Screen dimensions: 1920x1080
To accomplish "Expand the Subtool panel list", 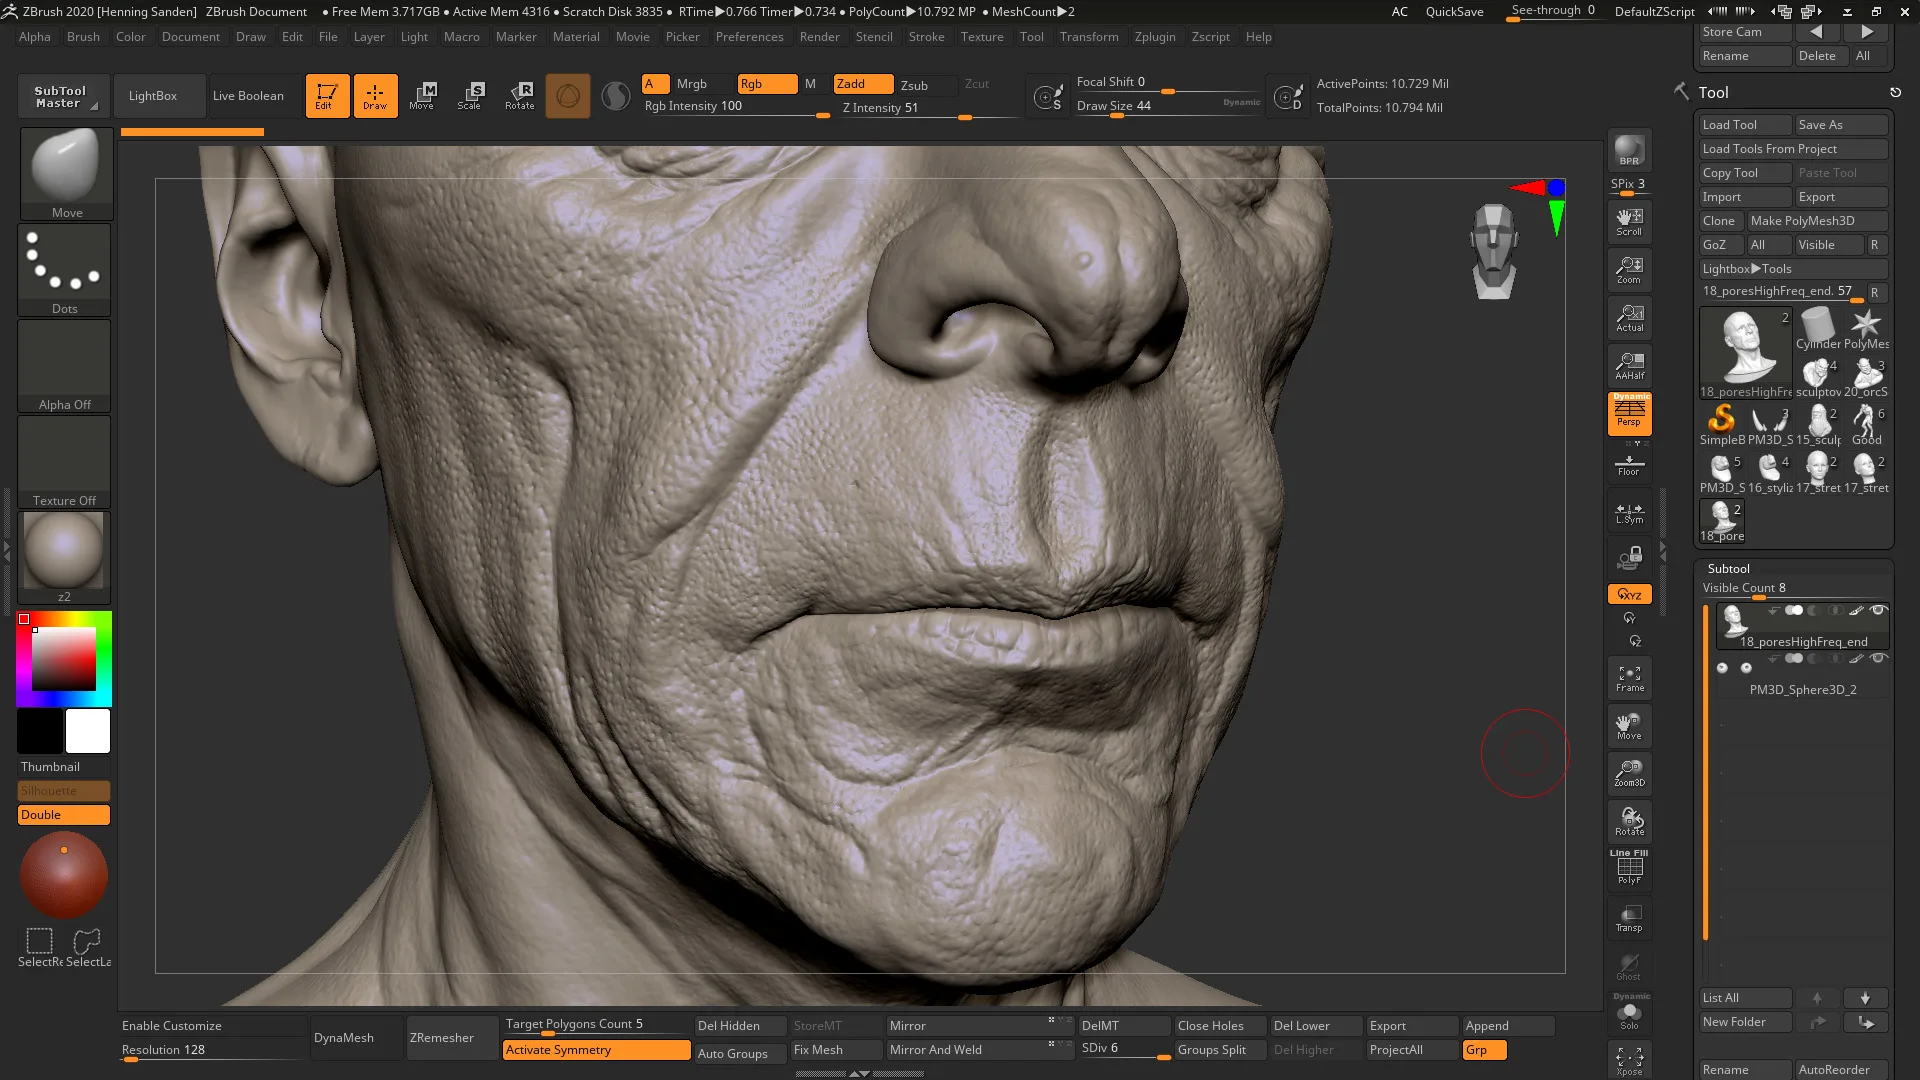I will point(1747,997).
